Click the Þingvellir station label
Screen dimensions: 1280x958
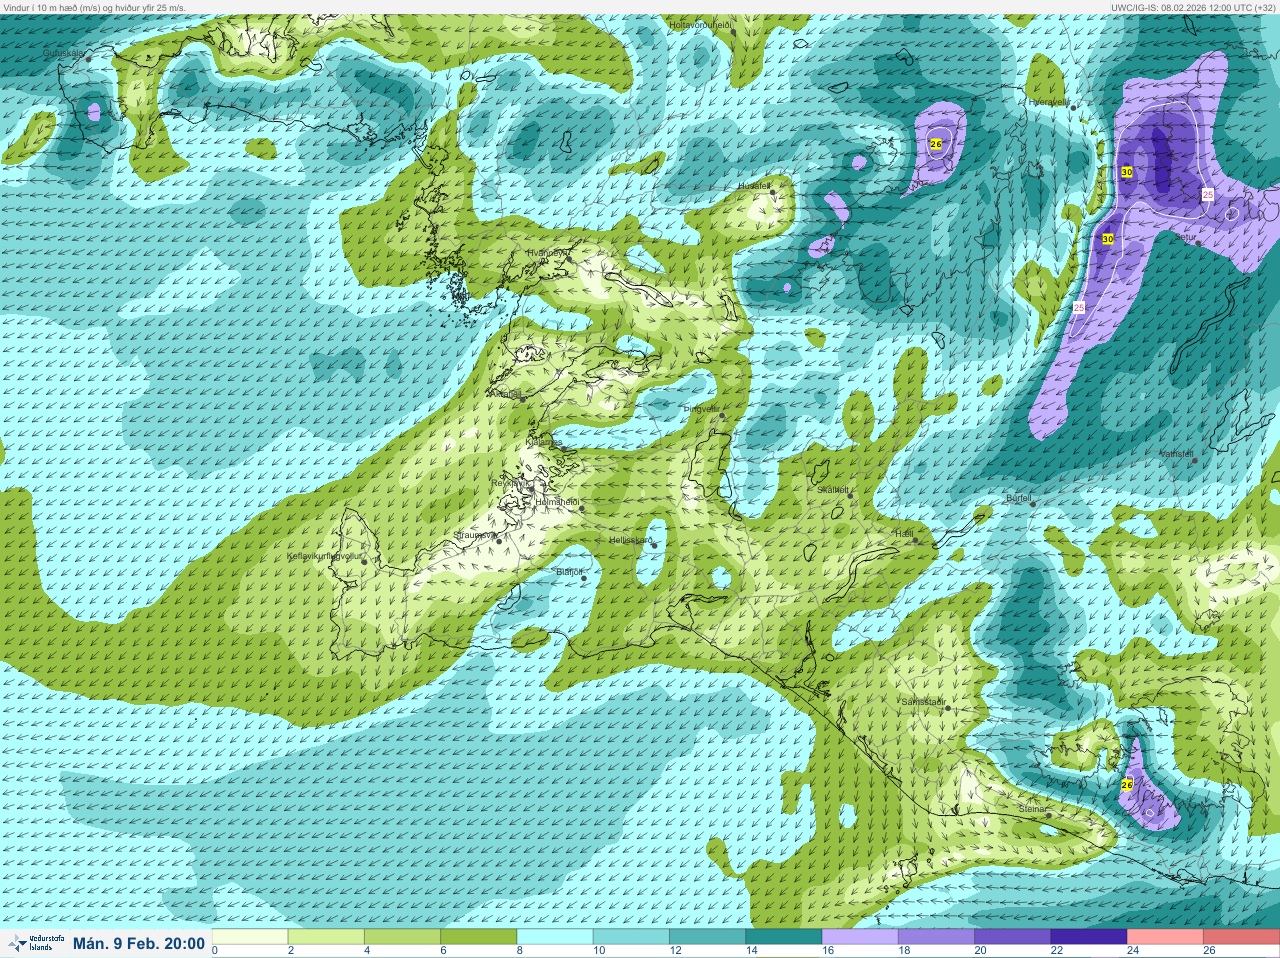tap(700, 409)
